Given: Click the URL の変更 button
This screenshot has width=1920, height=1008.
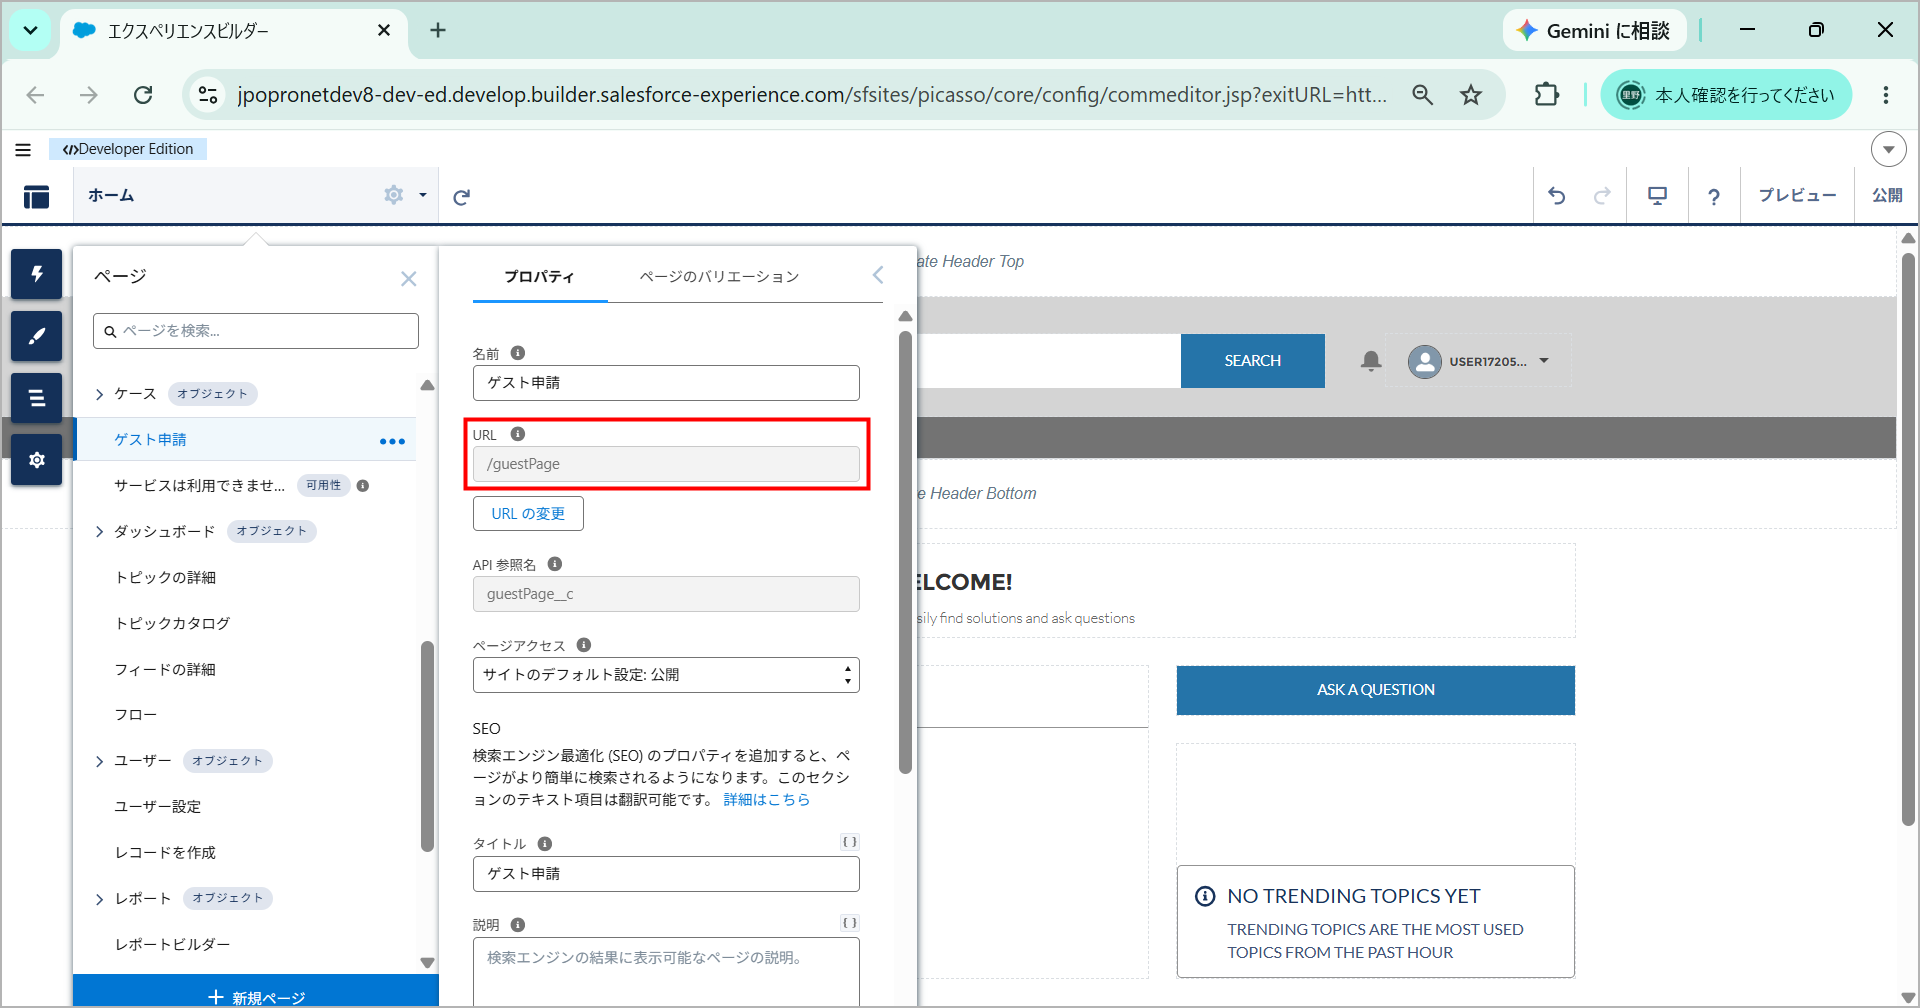Looking at the screenshot, I should click(528, 514).
